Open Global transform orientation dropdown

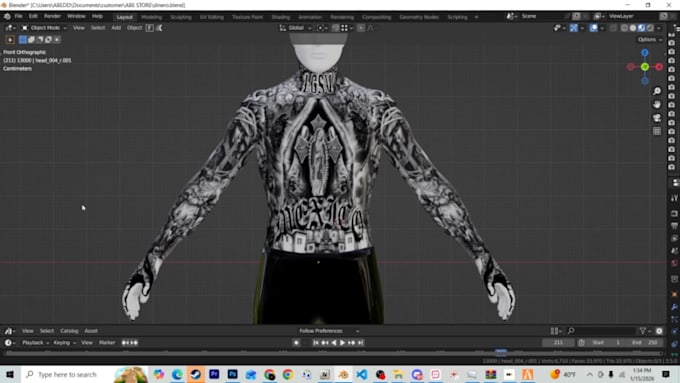(x=296, y=28)
